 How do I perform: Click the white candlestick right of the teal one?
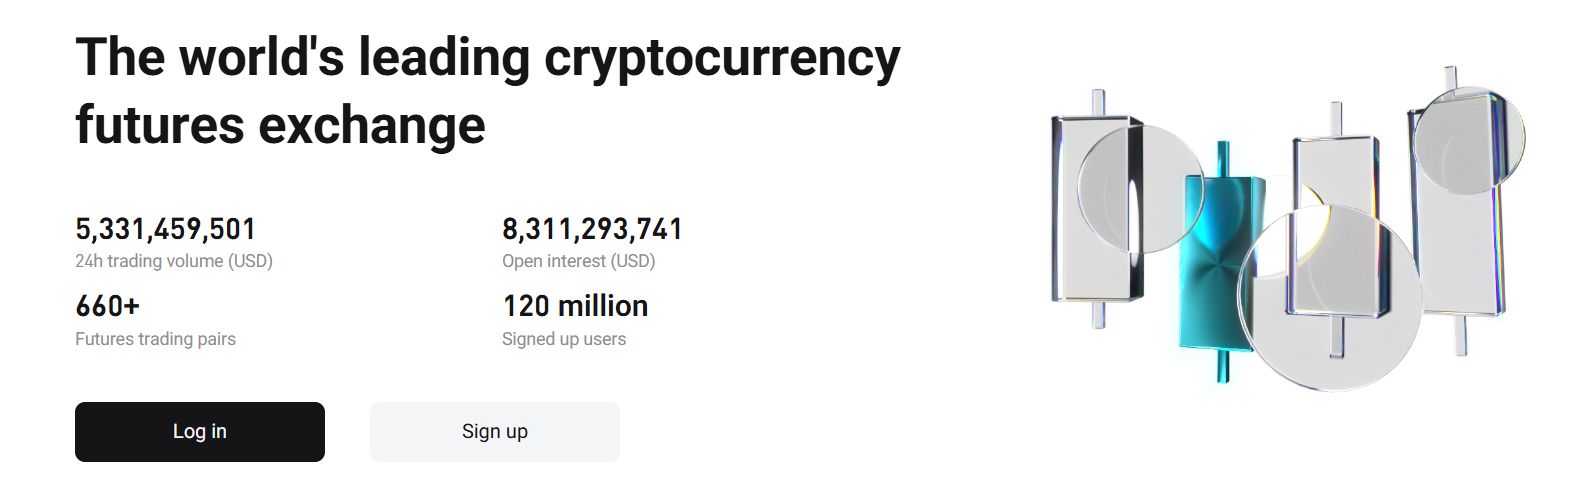pyautogui.click(x=1335, y=170)
